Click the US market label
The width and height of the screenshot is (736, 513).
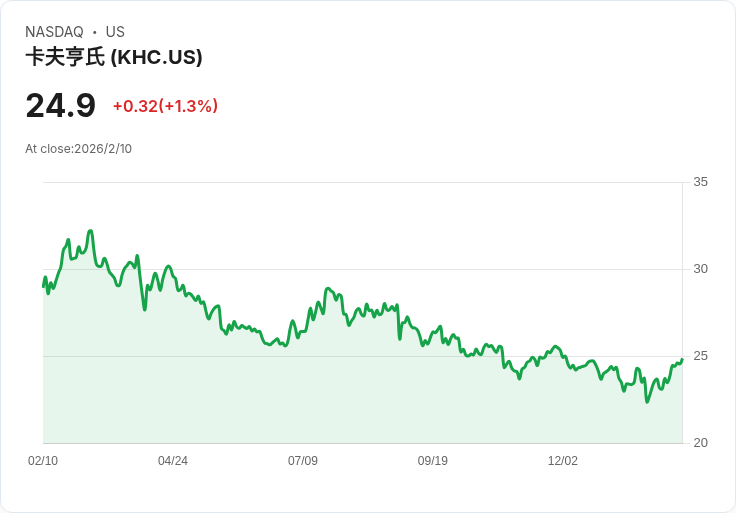point(115,32)
